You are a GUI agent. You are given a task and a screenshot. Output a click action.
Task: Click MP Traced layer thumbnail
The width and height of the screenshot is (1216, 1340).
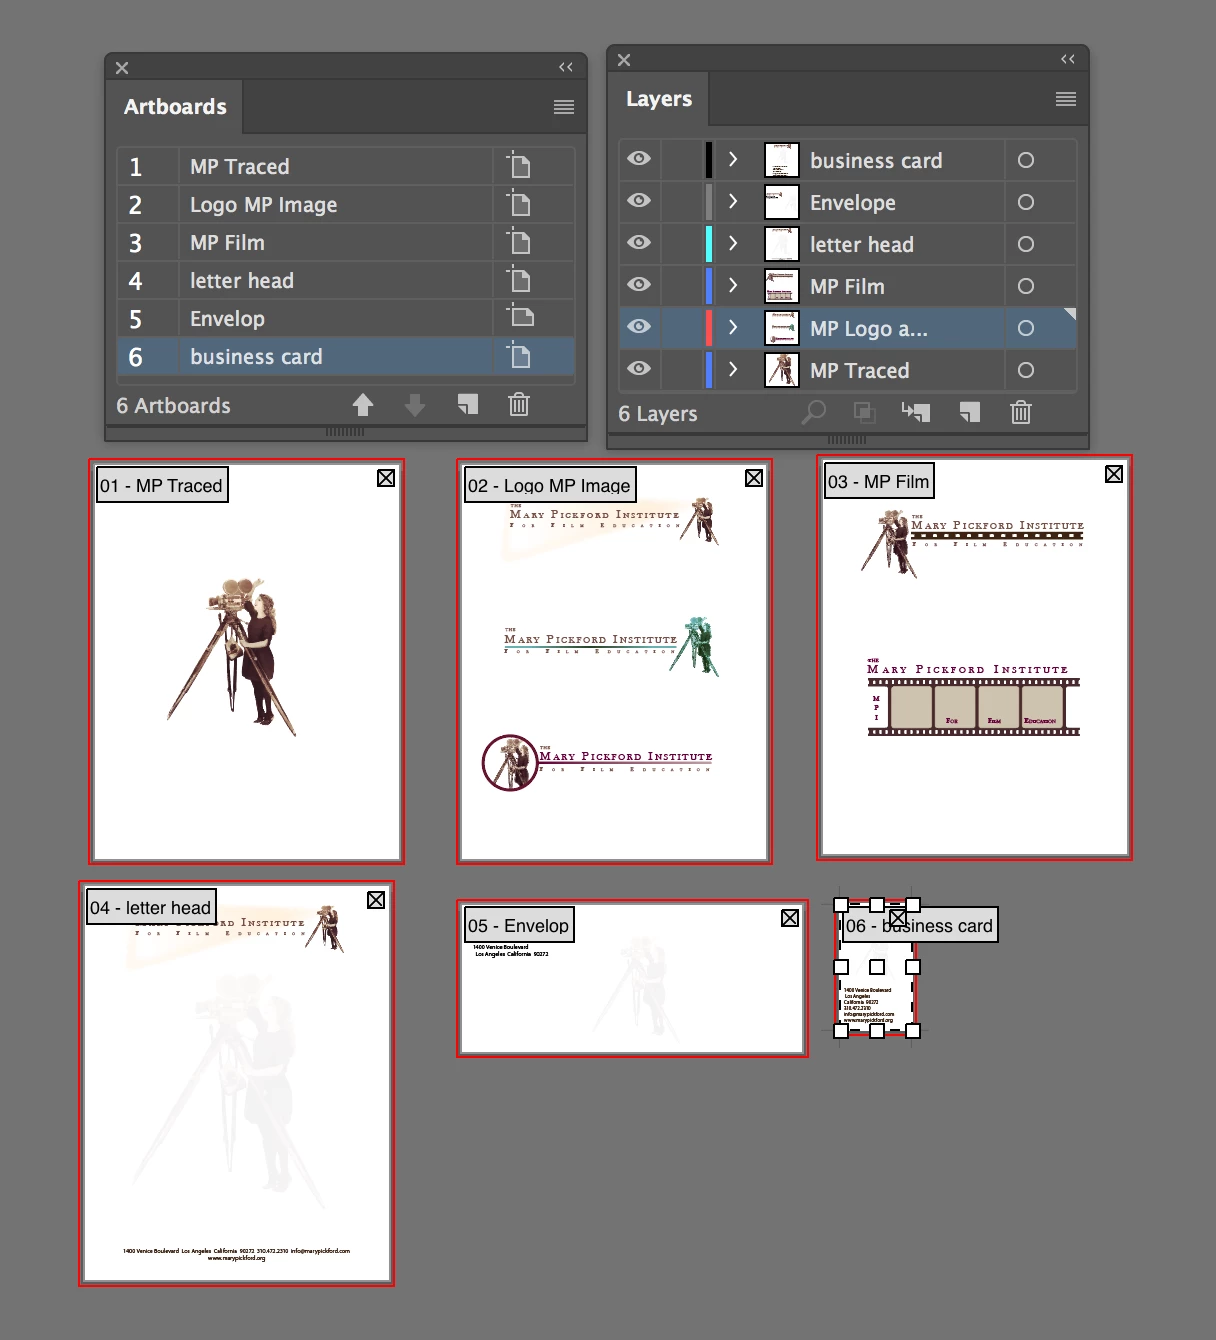(782, 370)
